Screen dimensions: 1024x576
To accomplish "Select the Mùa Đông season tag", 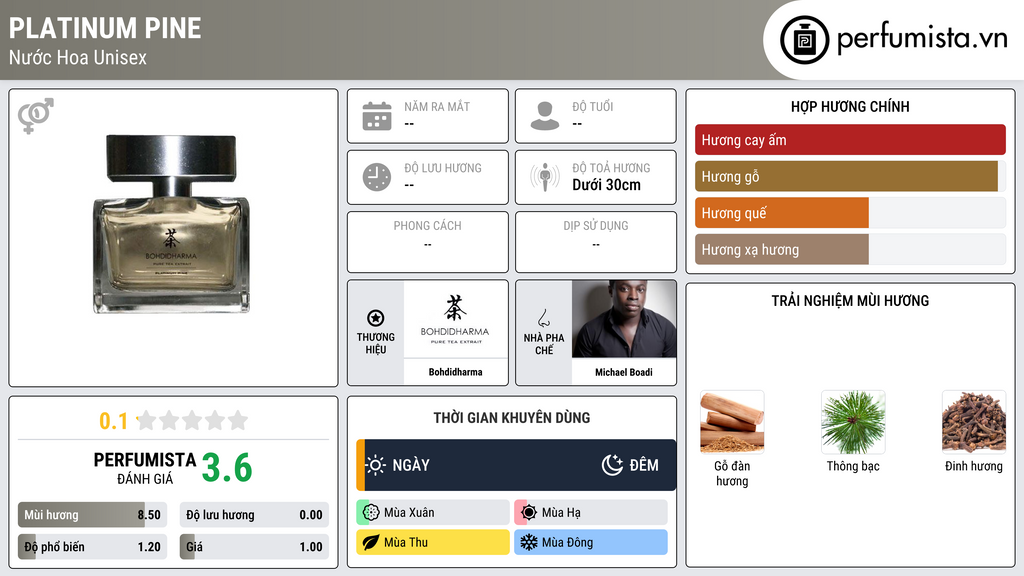I will tap(591, 542).
